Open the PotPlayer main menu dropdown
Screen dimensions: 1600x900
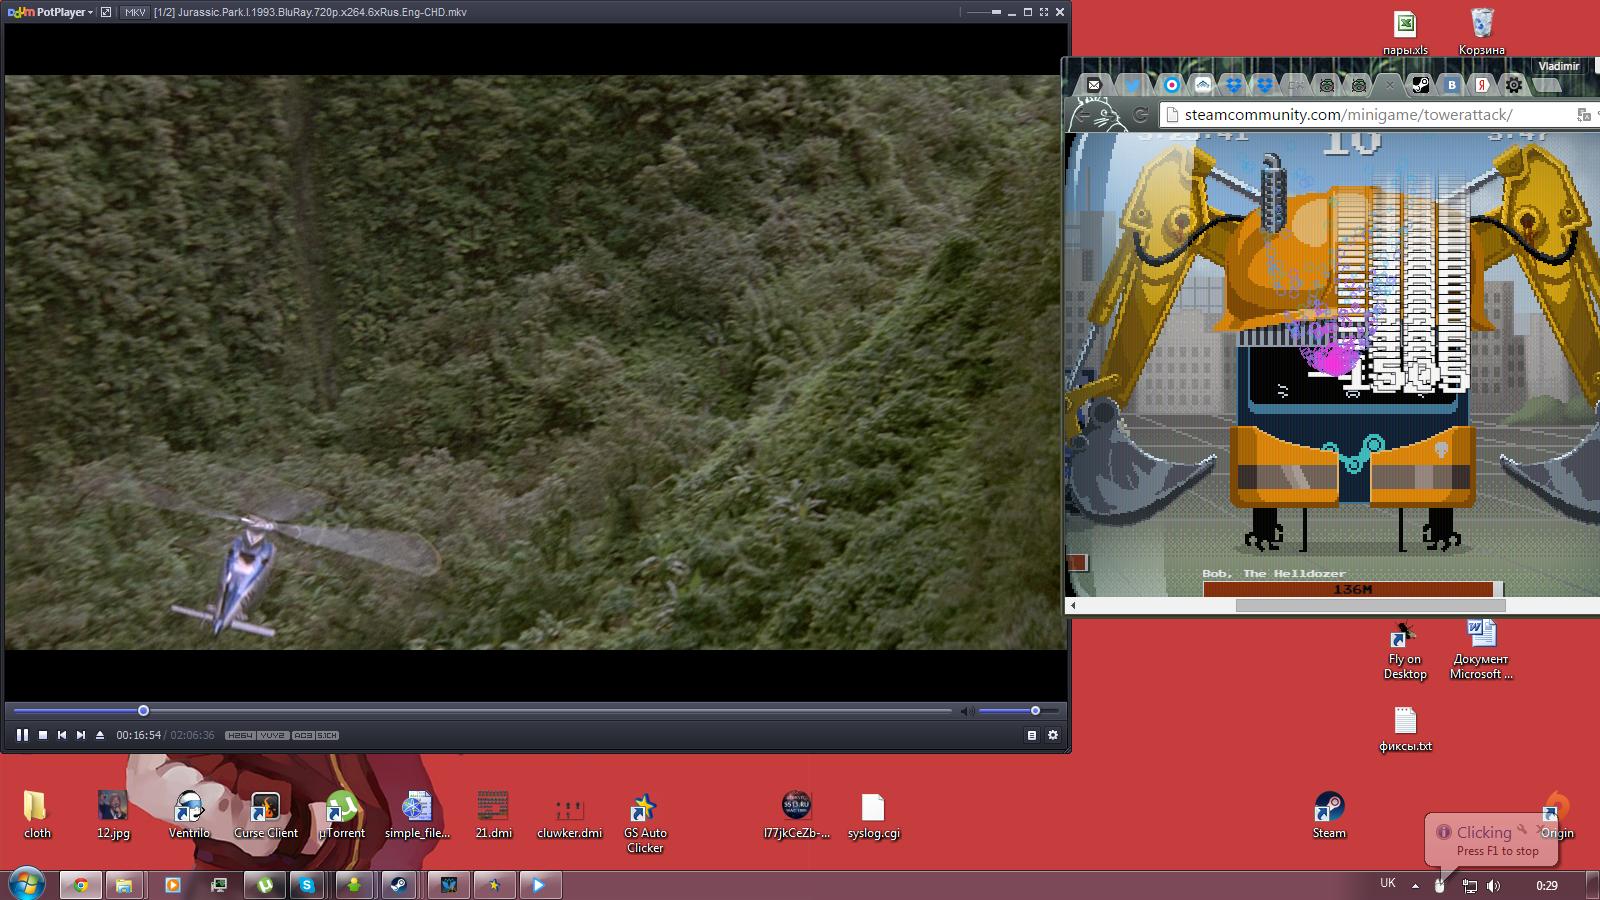point(50,12)
